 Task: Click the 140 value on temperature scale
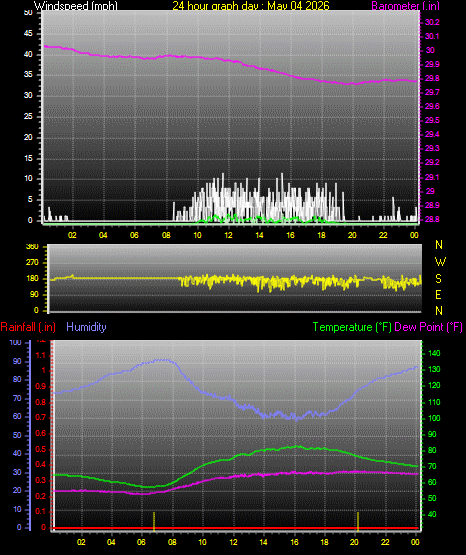[x=434, y=353]
